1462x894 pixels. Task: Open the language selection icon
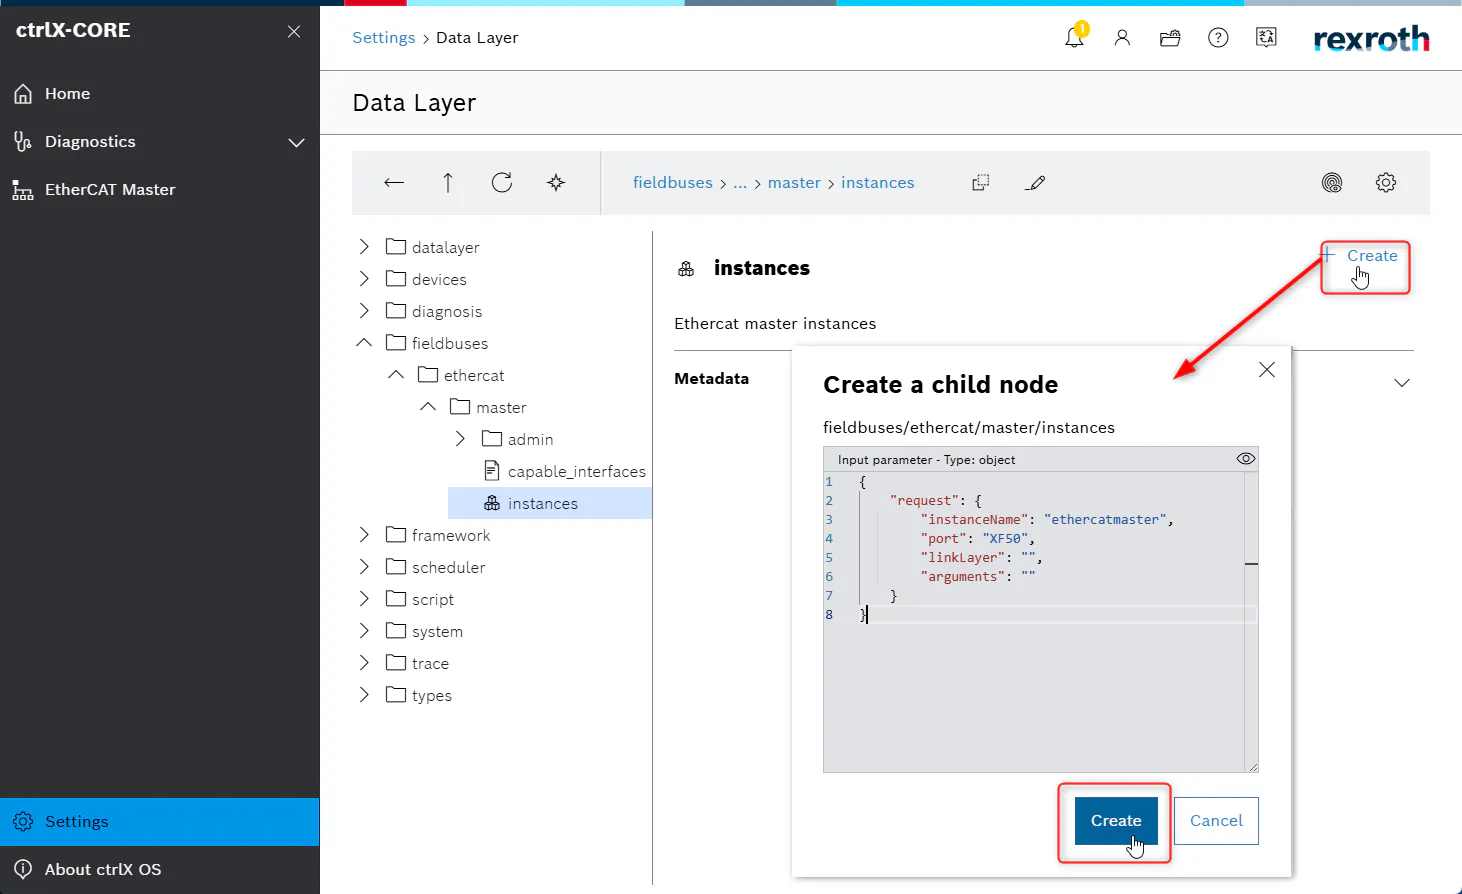[1266, 38]
